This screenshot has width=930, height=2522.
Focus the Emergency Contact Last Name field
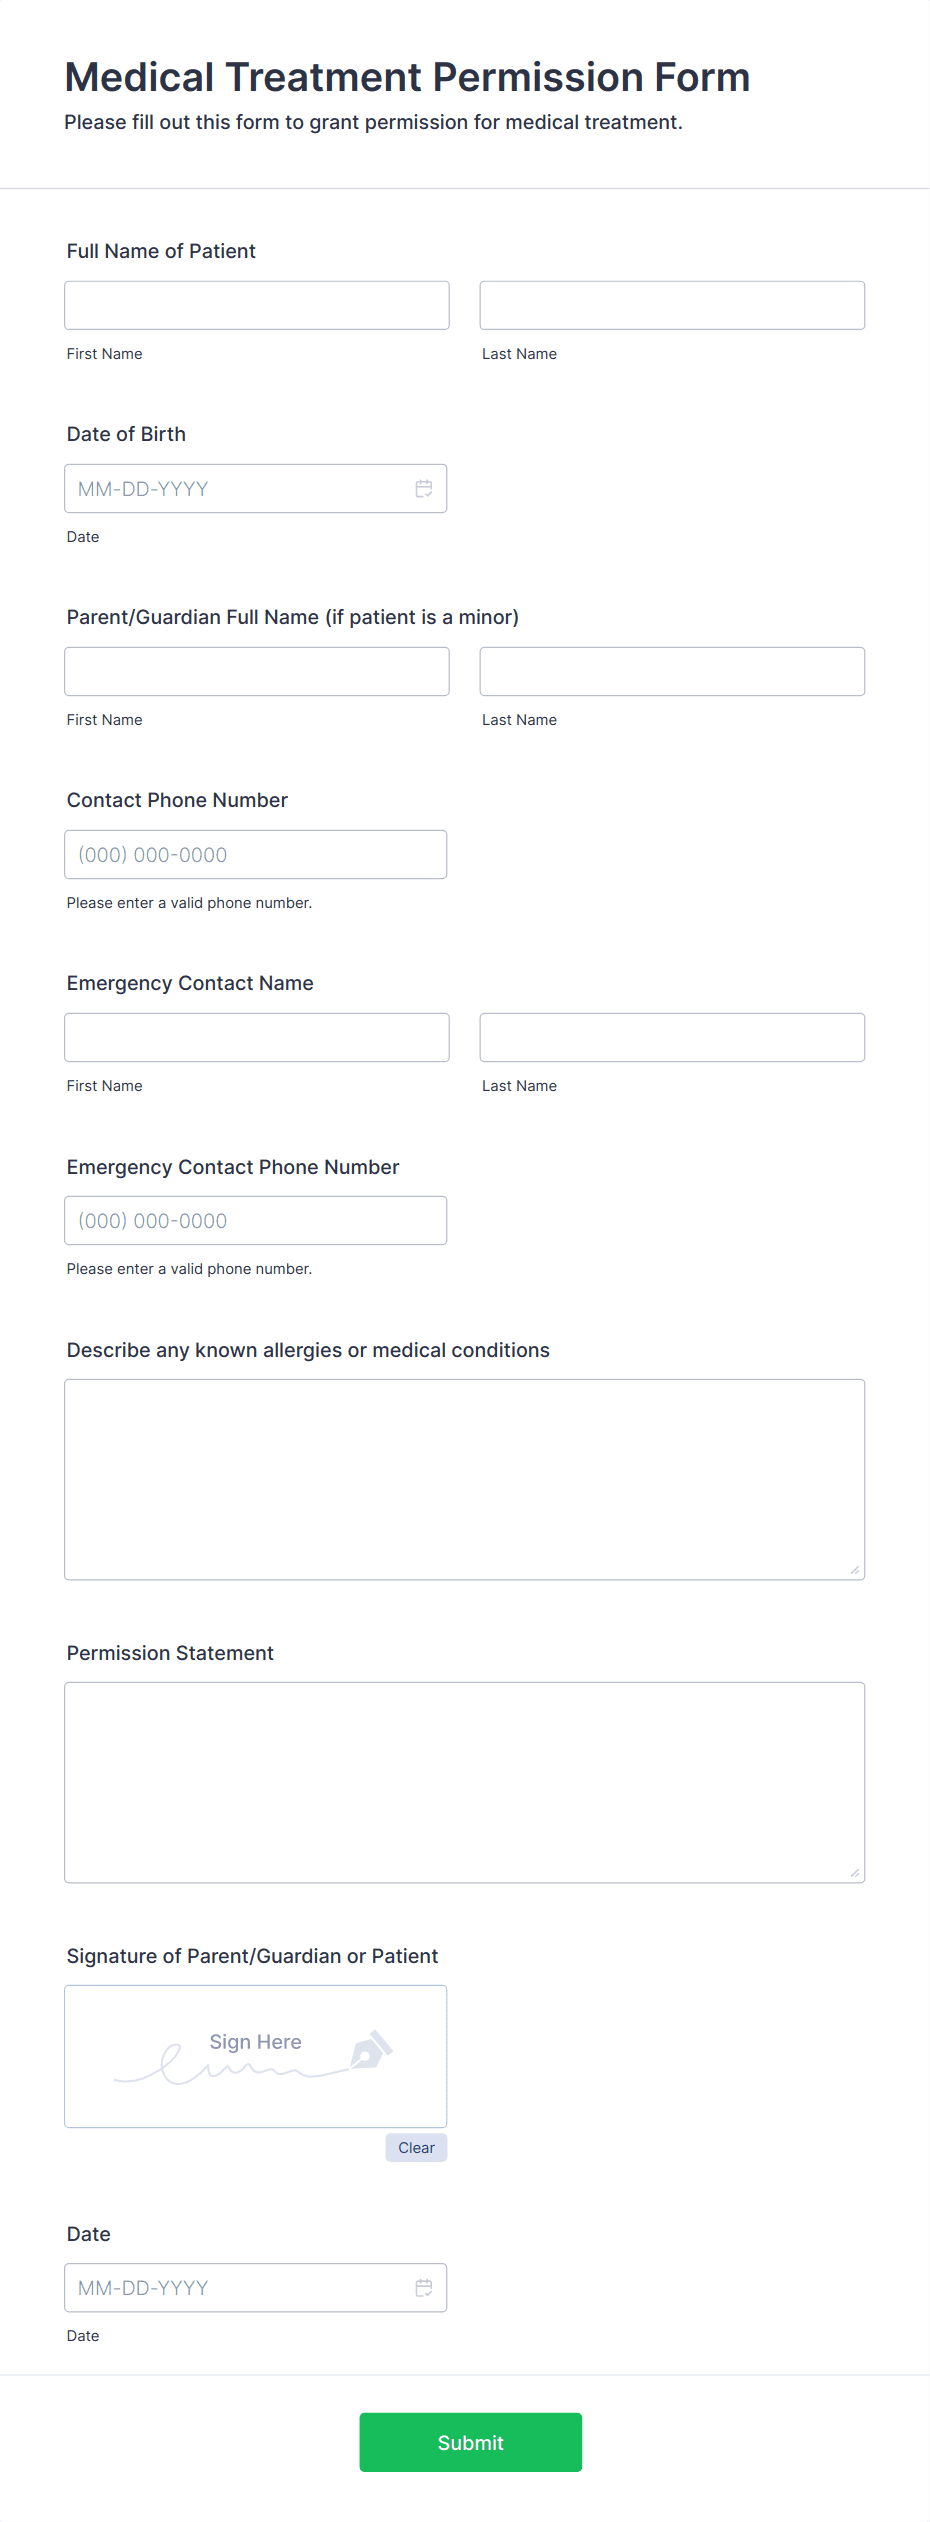tap(671, 1037)
